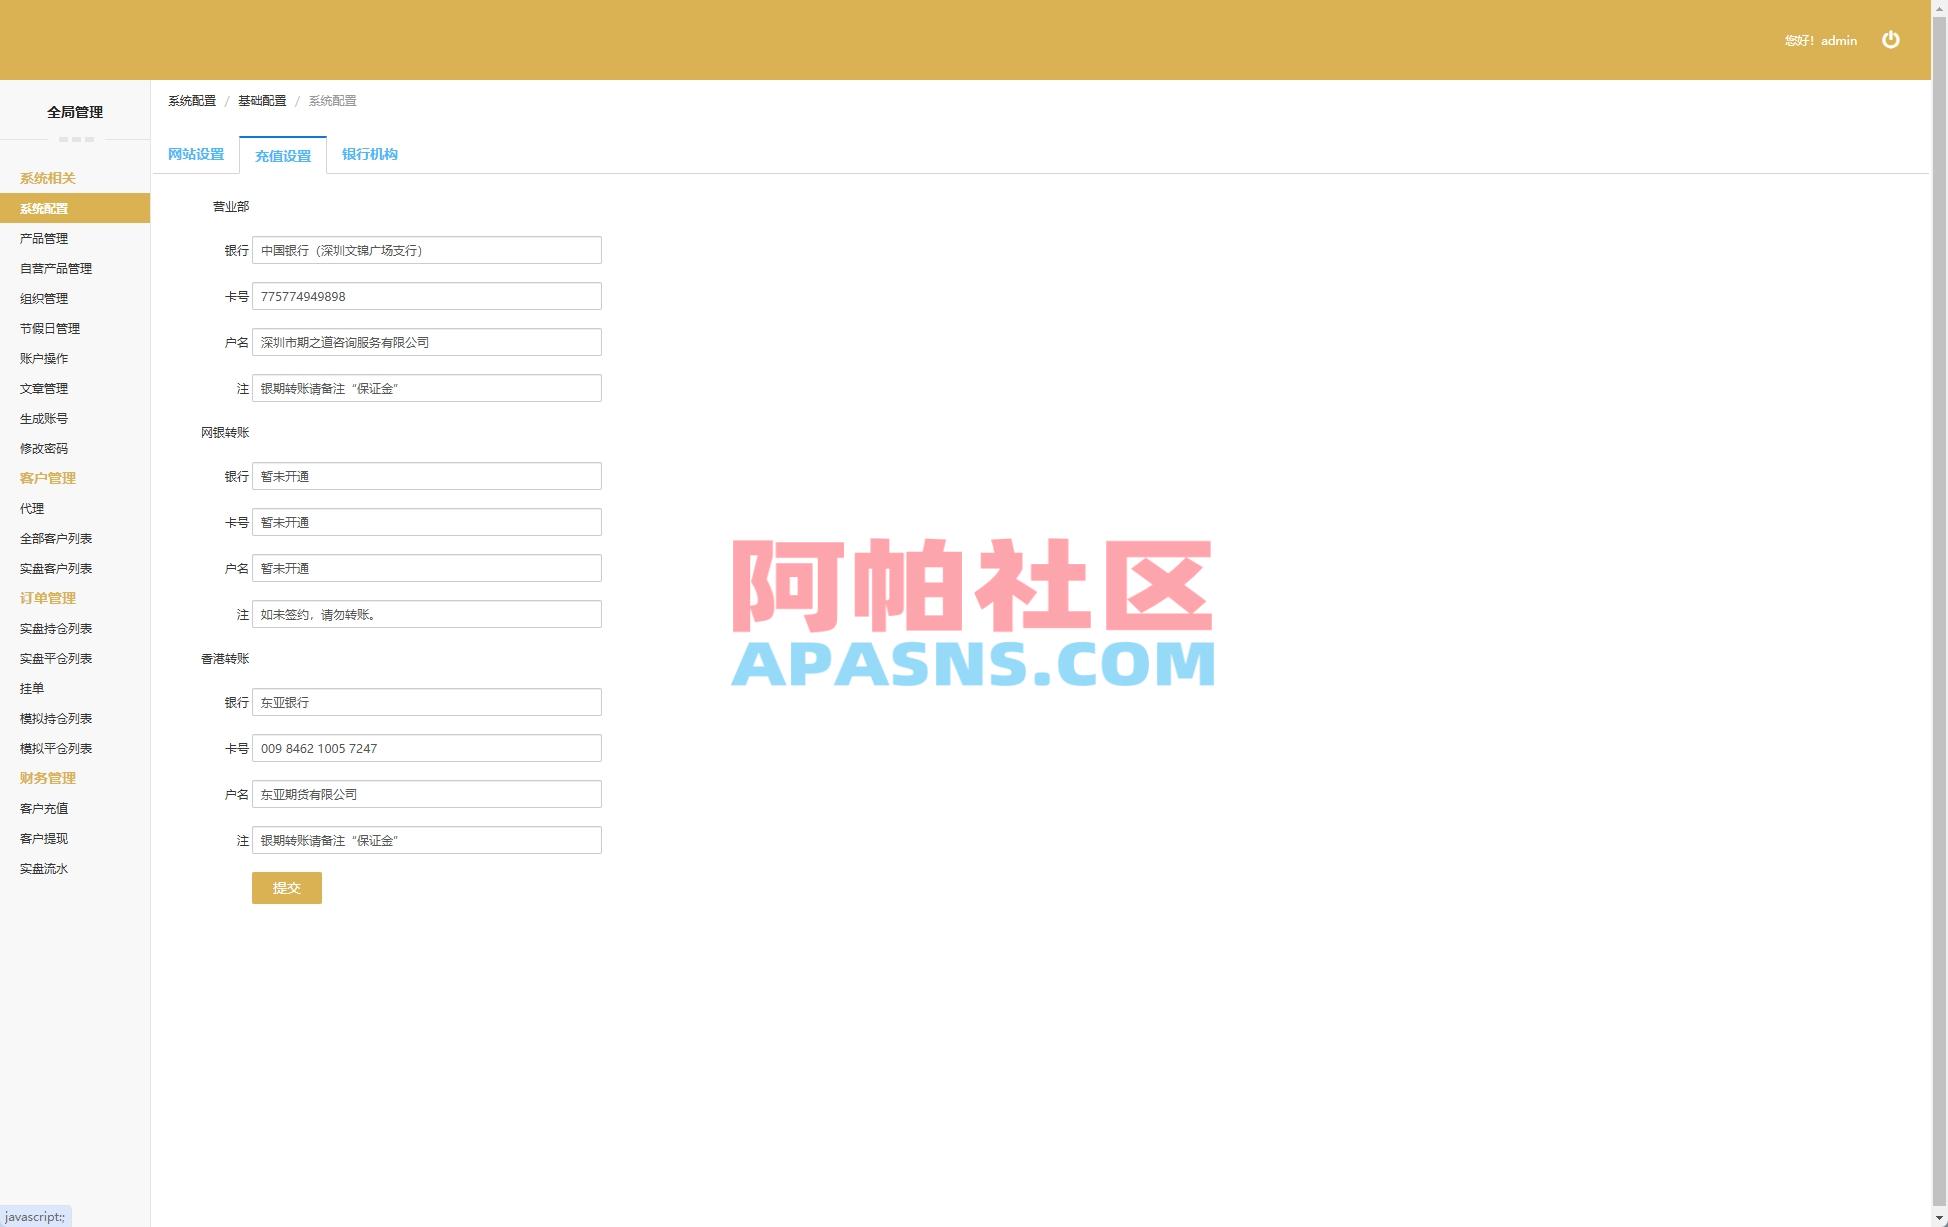Open 自营产品管理 page

[x=55, y=268]
